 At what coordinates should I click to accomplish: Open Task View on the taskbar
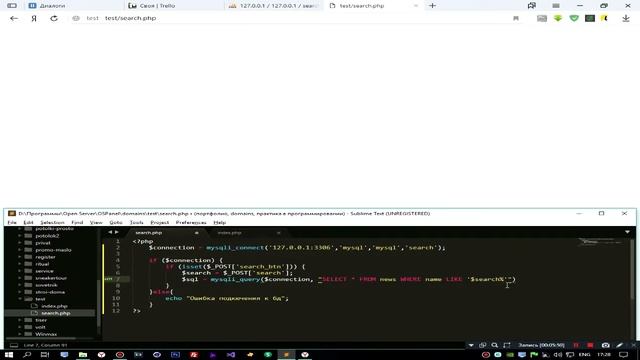pyautogui.click(x=45, y=355)
